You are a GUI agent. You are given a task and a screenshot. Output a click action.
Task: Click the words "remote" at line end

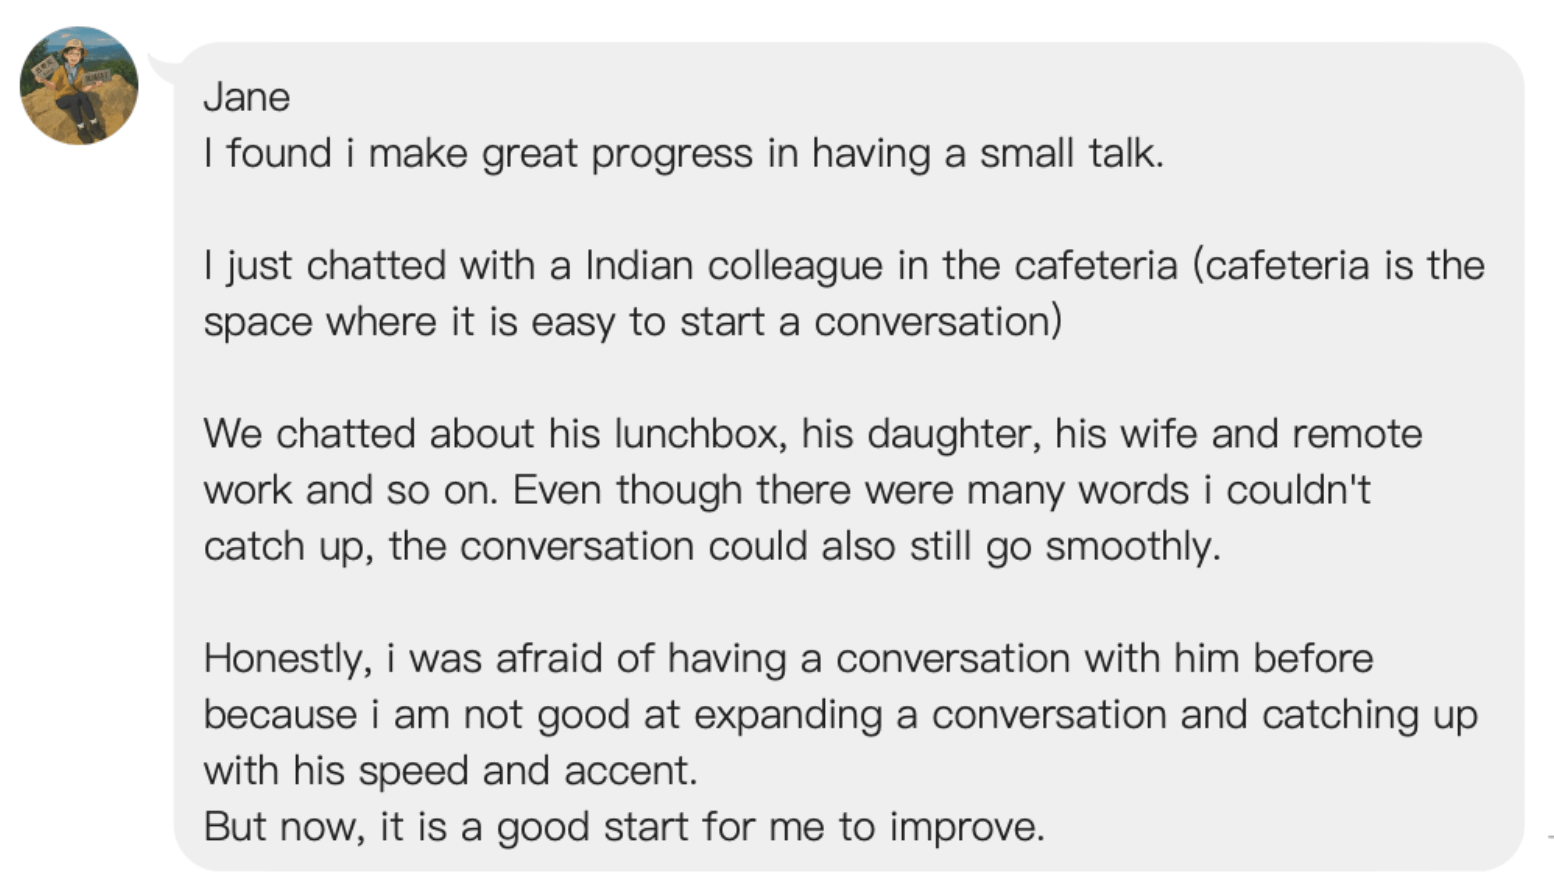tap(1356, 434)
